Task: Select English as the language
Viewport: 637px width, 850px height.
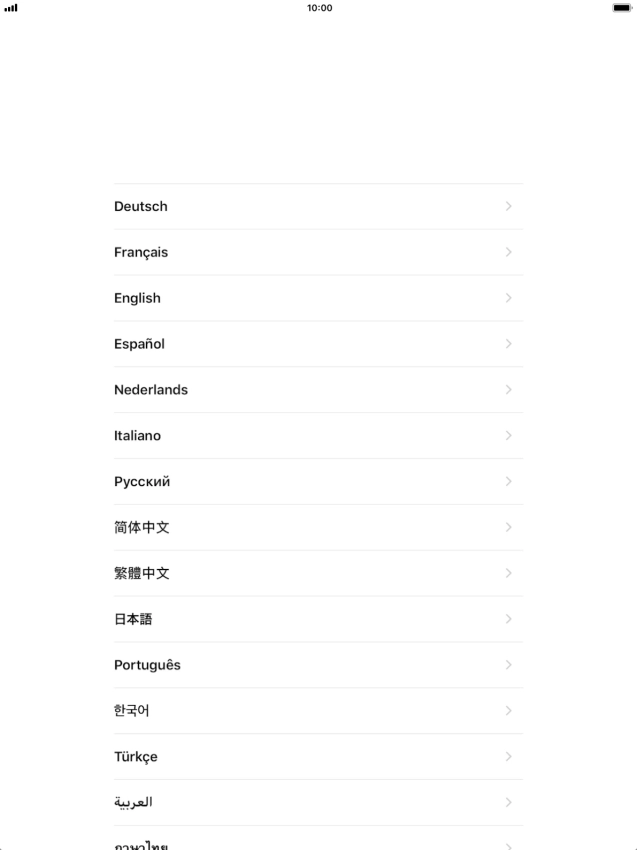Action: (x=318, y=298)
